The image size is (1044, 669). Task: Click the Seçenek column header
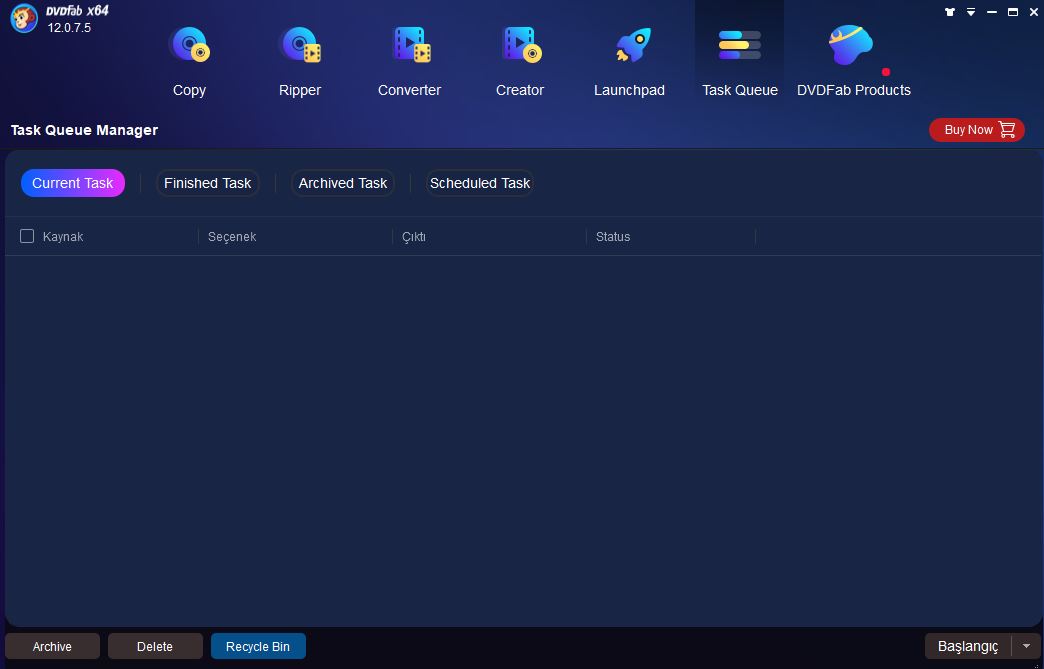[x=232, y=236]
